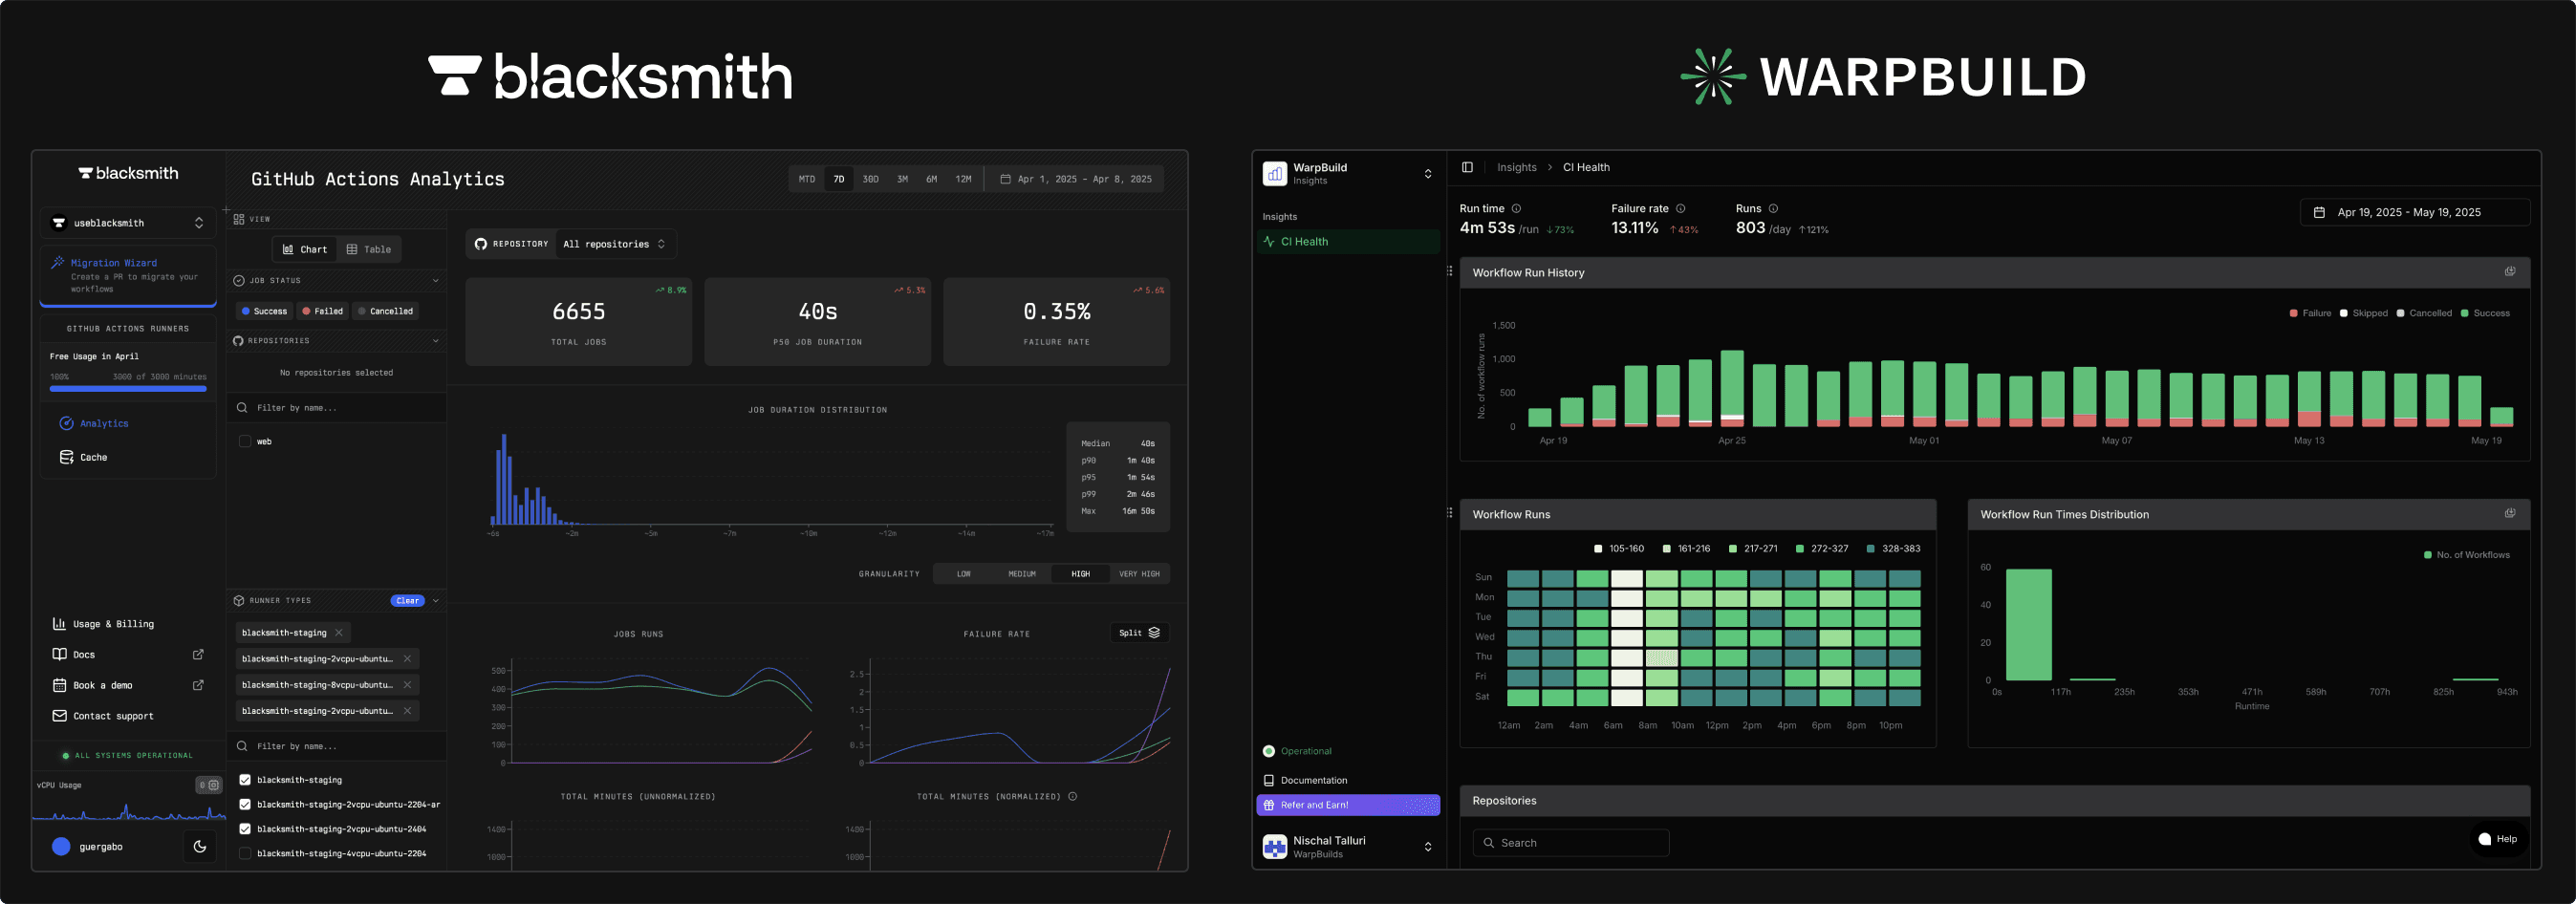Viewport: 2576px width, 904px height.
Task: Open the Refer and Earn! link
Action: [1347, 804]
